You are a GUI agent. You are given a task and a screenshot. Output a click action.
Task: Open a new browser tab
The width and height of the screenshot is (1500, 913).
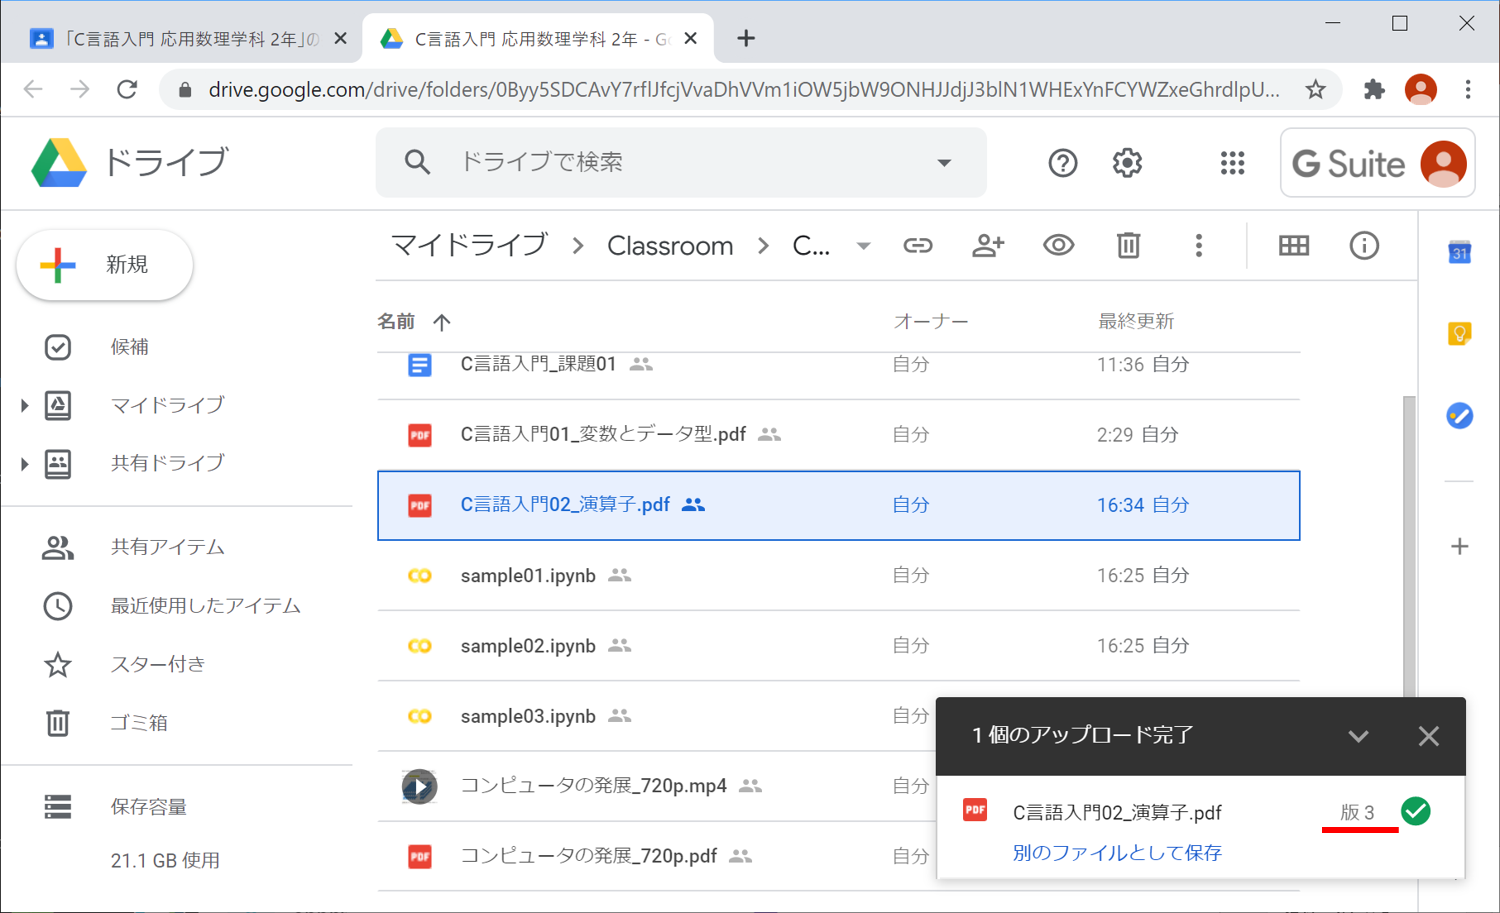746,39
